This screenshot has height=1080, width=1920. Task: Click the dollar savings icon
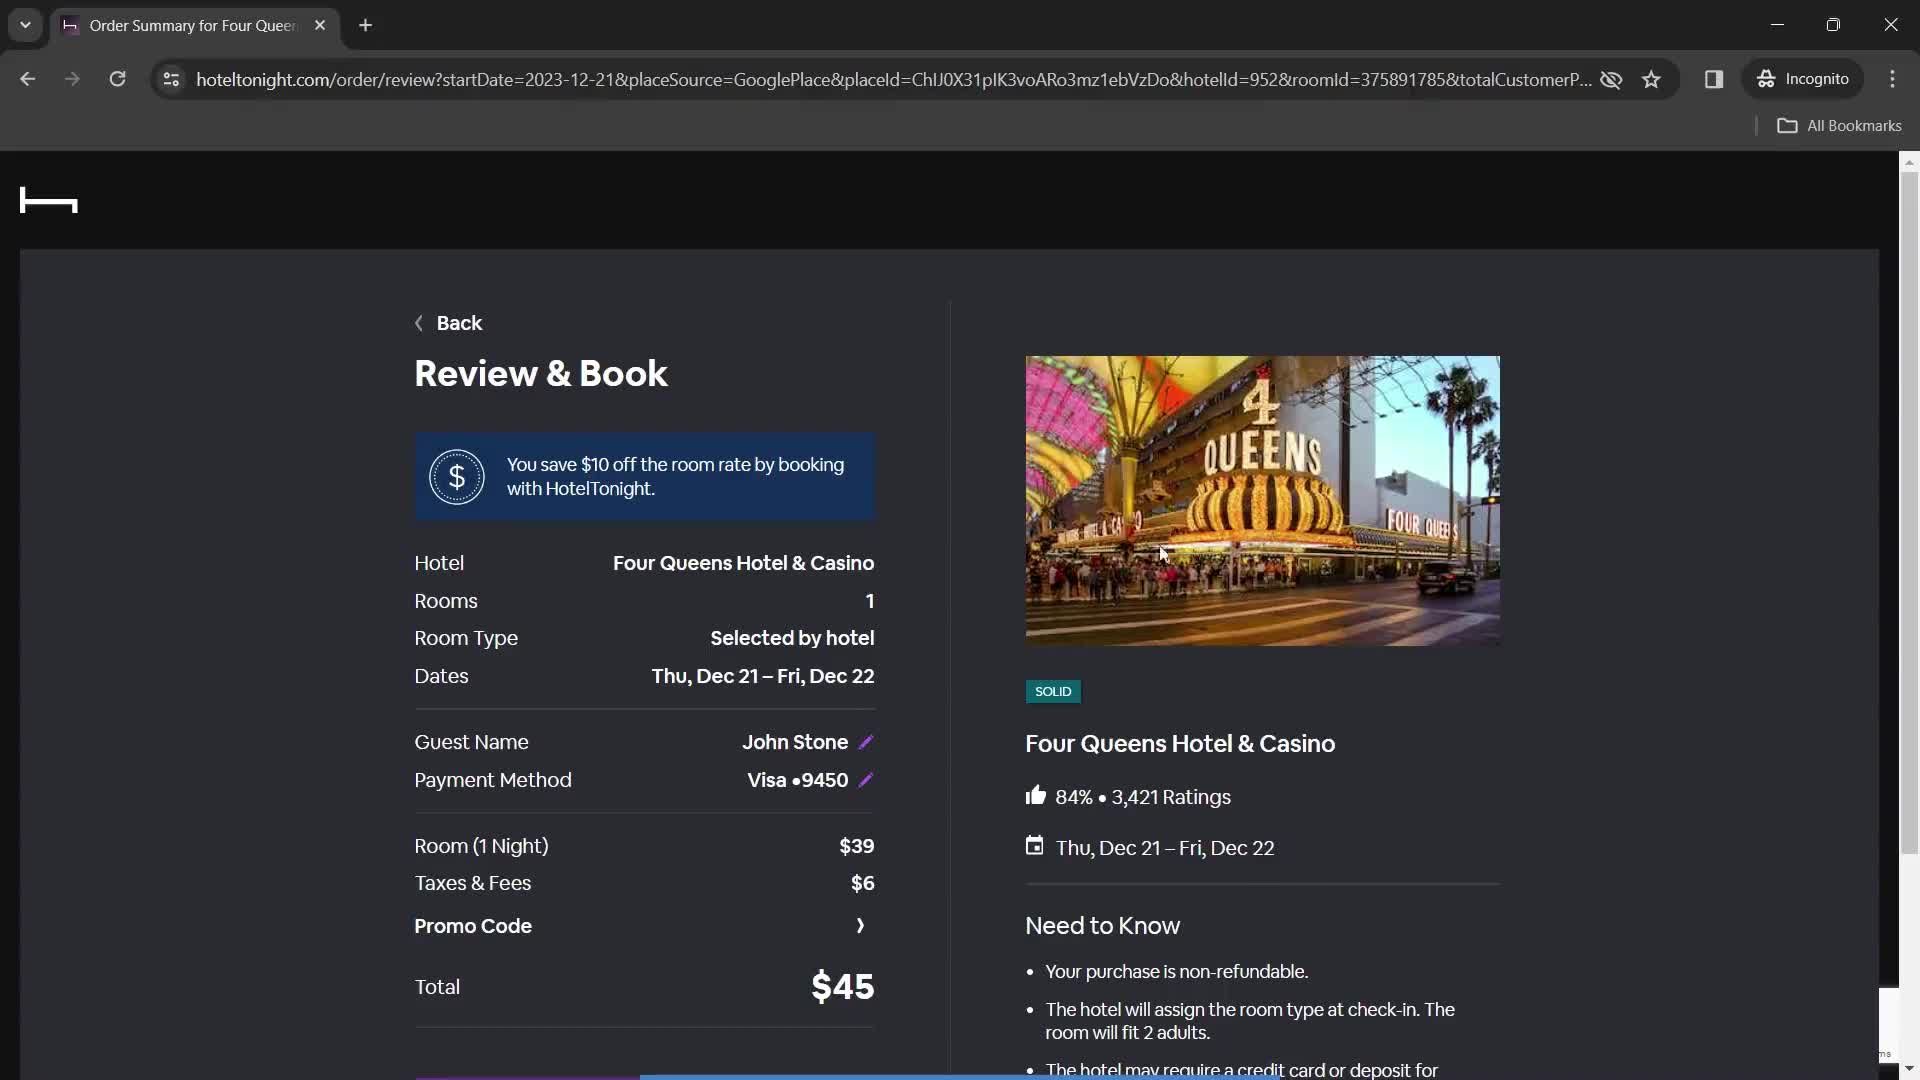pos(457,477)
